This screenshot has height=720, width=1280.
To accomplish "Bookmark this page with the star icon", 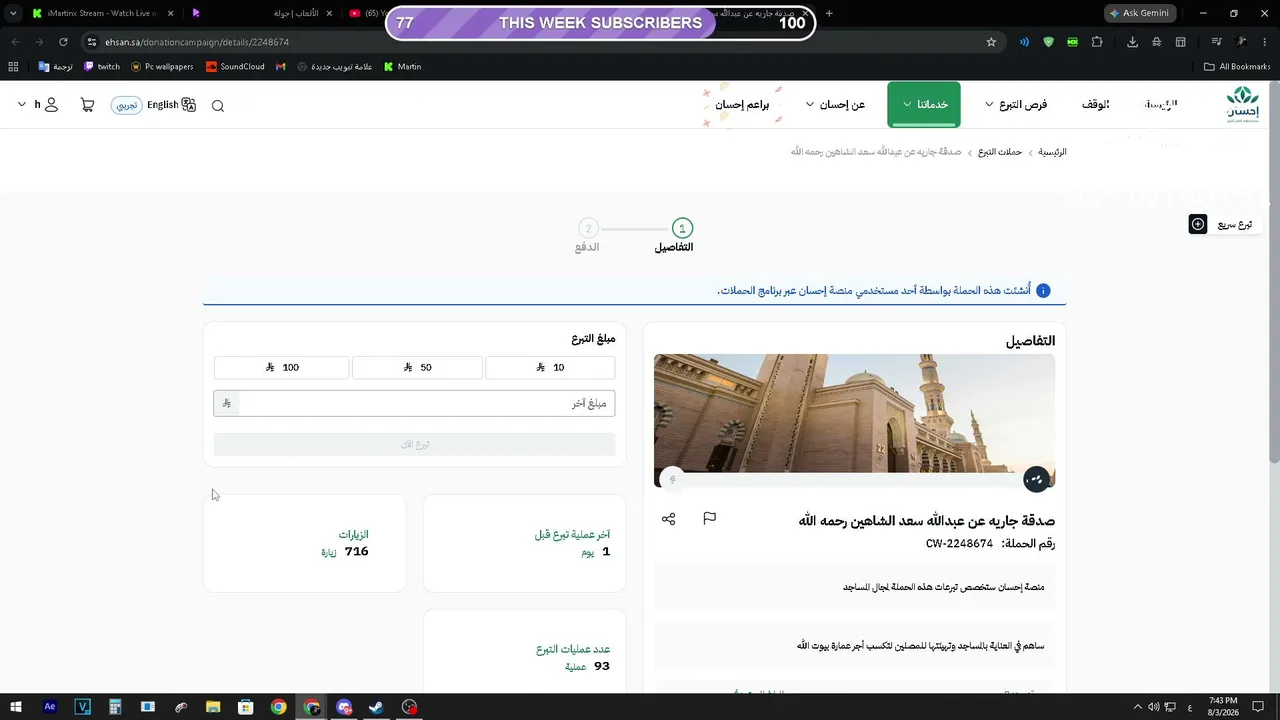I will coord(991,42).
